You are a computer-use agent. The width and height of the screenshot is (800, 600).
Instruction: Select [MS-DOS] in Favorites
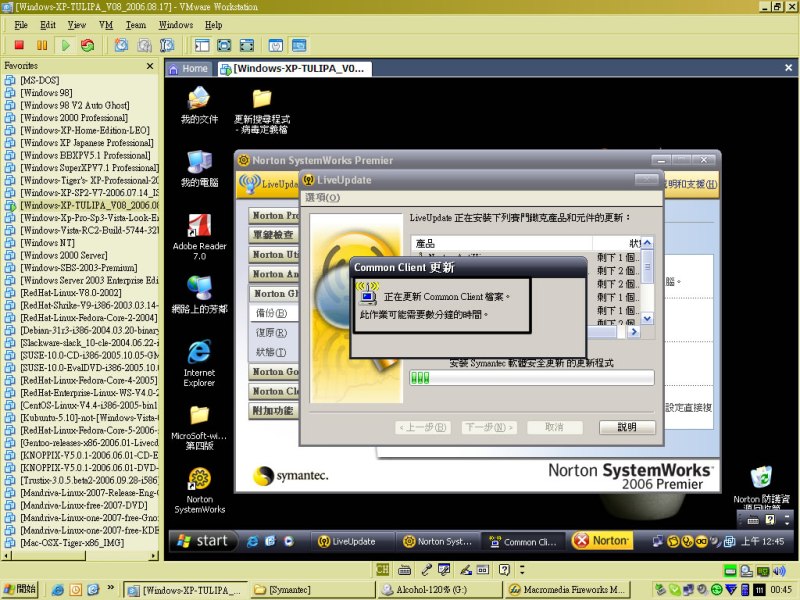(40, 80)
